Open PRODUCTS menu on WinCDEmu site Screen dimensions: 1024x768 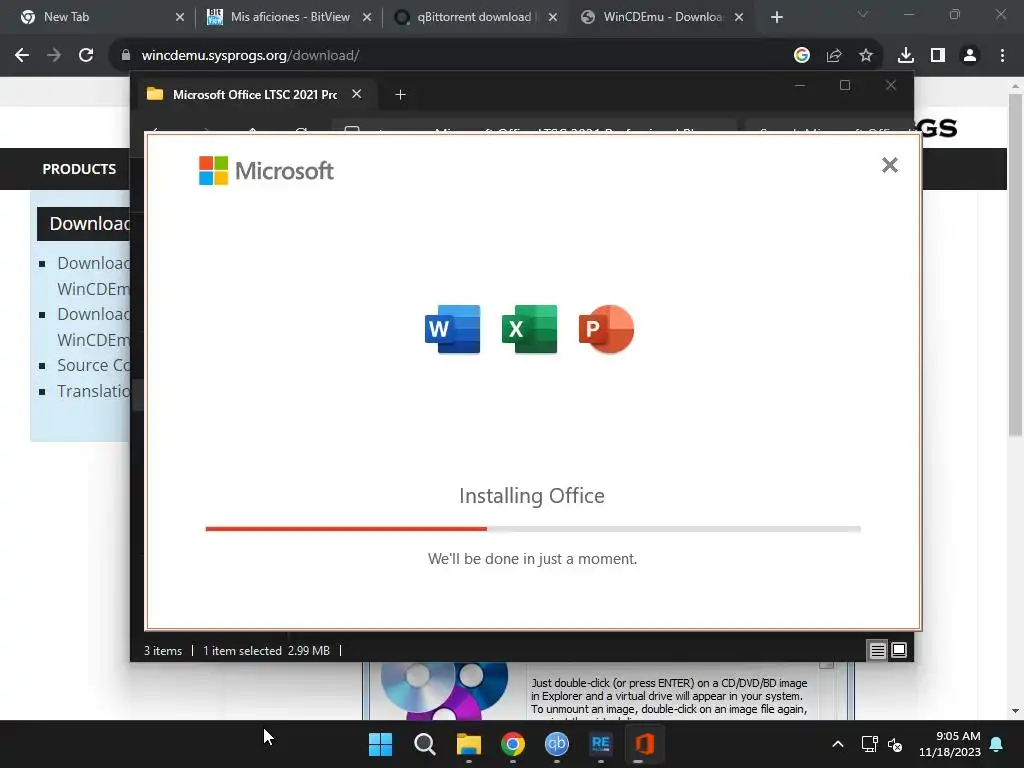79,169
